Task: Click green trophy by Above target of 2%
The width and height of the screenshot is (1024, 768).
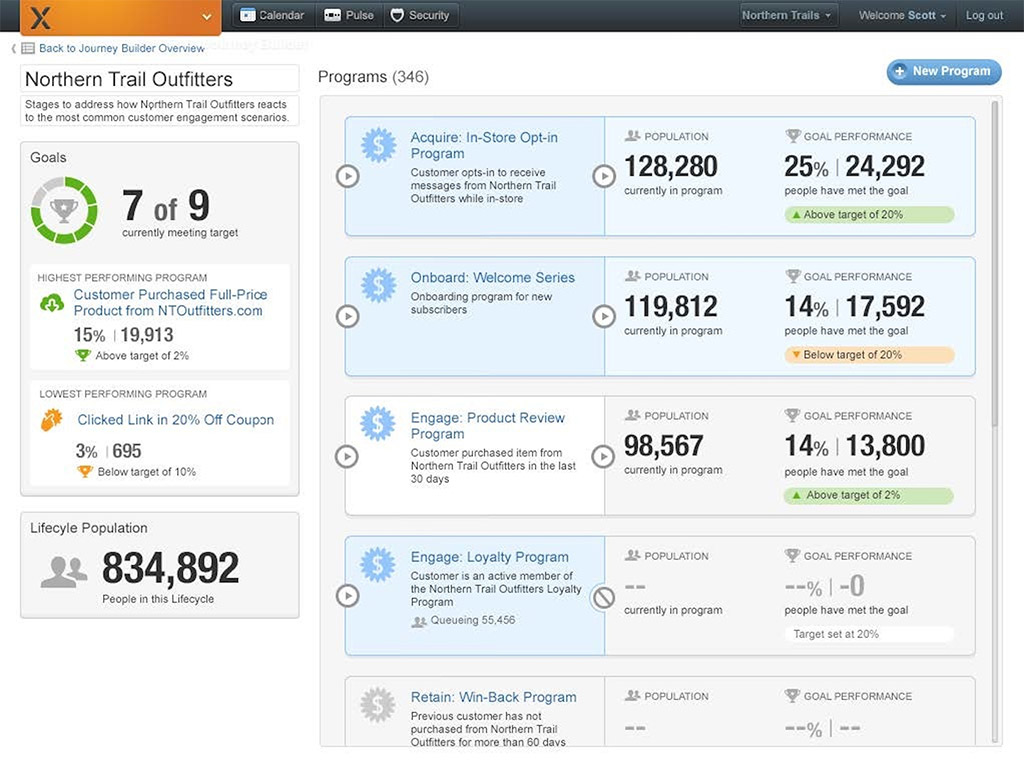Action: click(x=83, y=355)
